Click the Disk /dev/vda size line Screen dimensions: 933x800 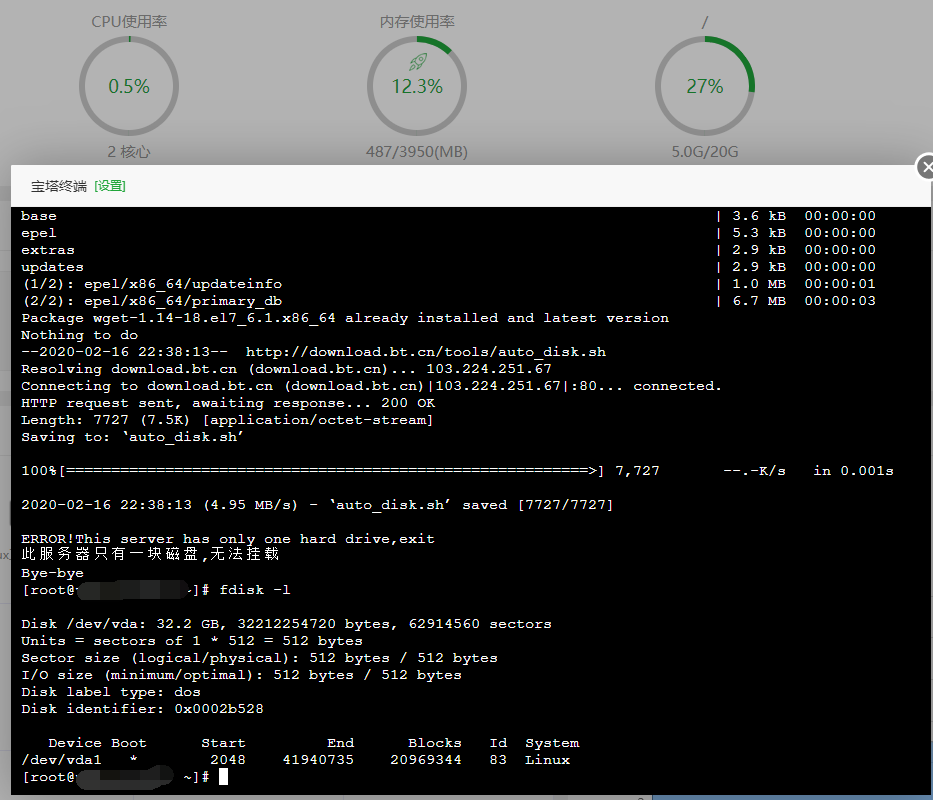[286, 624]
